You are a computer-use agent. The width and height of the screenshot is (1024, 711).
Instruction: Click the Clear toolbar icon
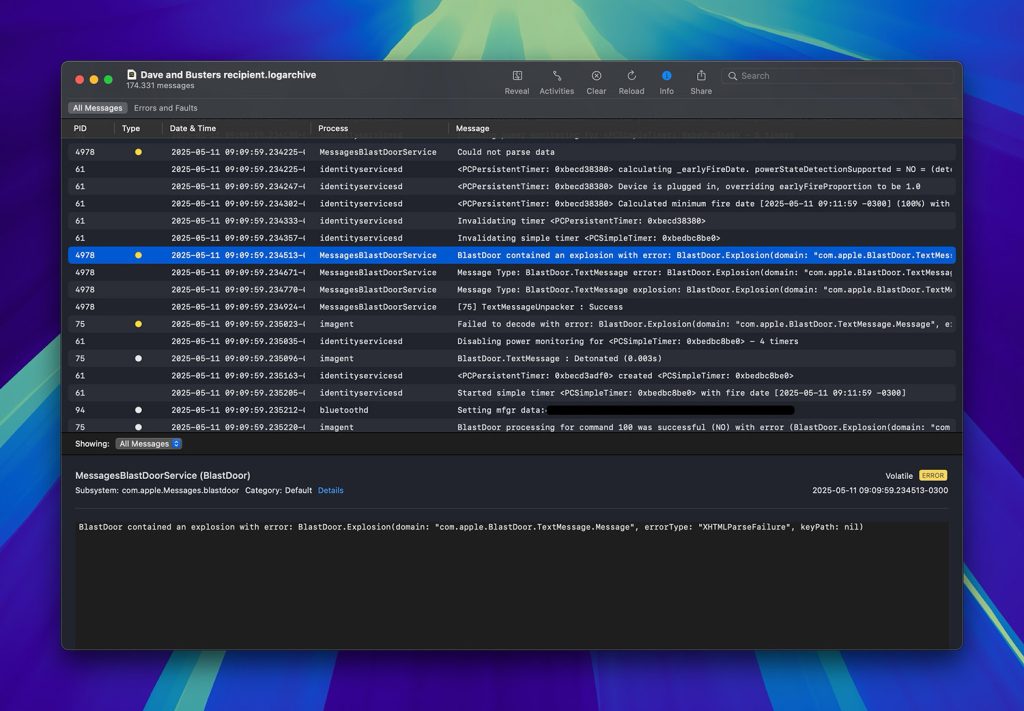click(596, 76)
